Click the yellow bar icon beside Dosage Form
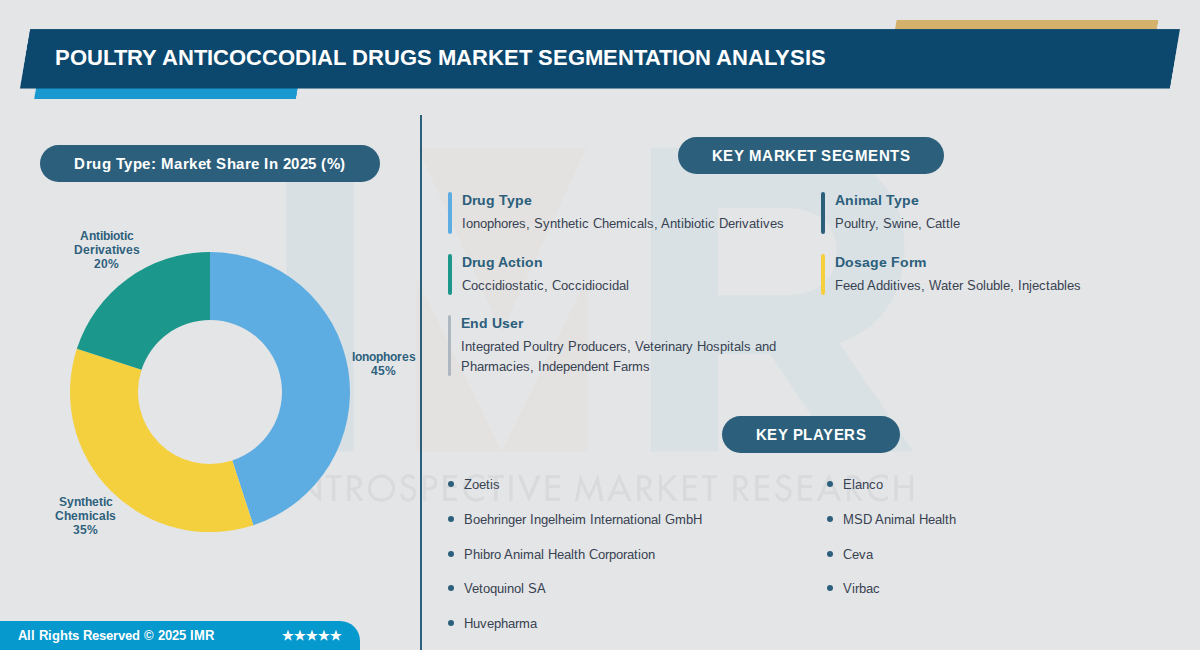This screenshot has height=650, width=1200. click(x=821, y=273)
